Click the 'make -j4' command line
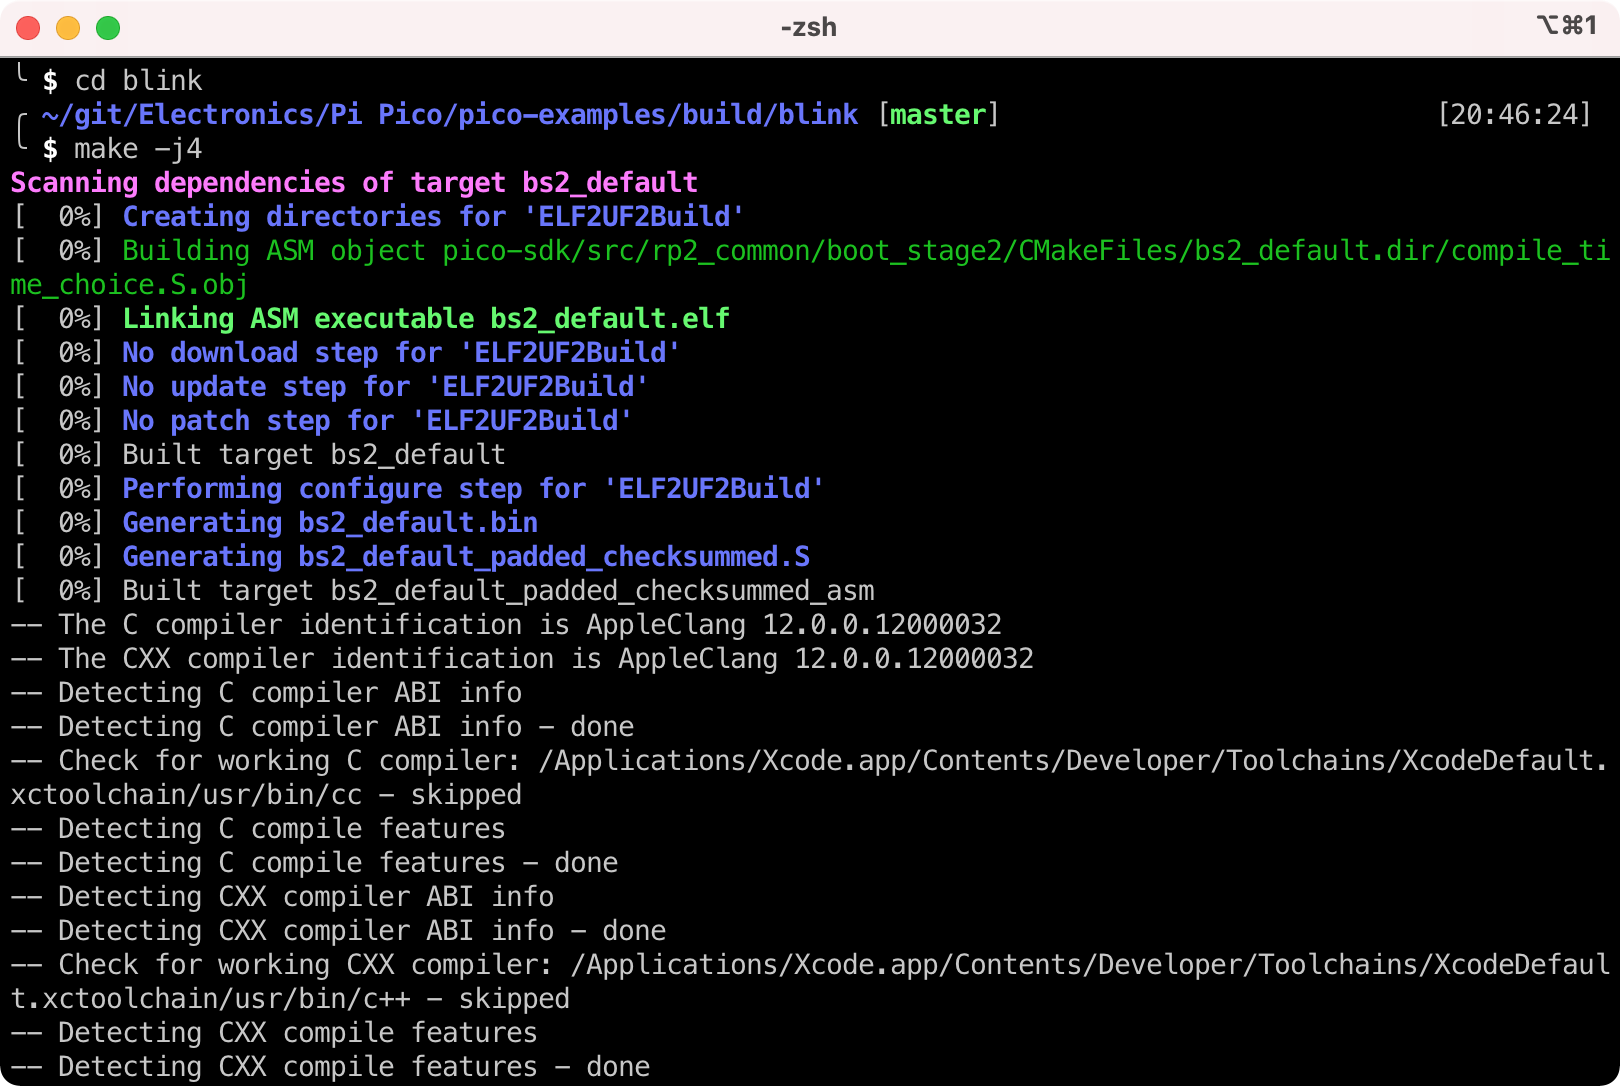 pos(137,149)
